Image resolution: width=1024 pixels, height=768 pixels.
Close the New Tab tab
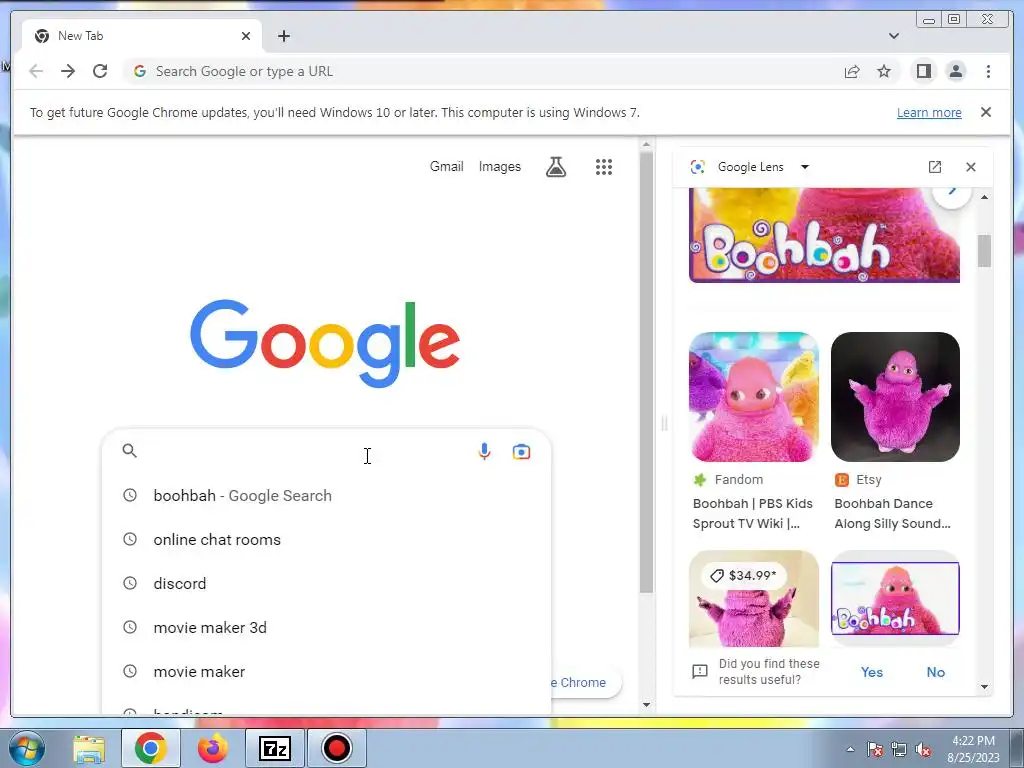pyautogui.click(x=246, y=36)
